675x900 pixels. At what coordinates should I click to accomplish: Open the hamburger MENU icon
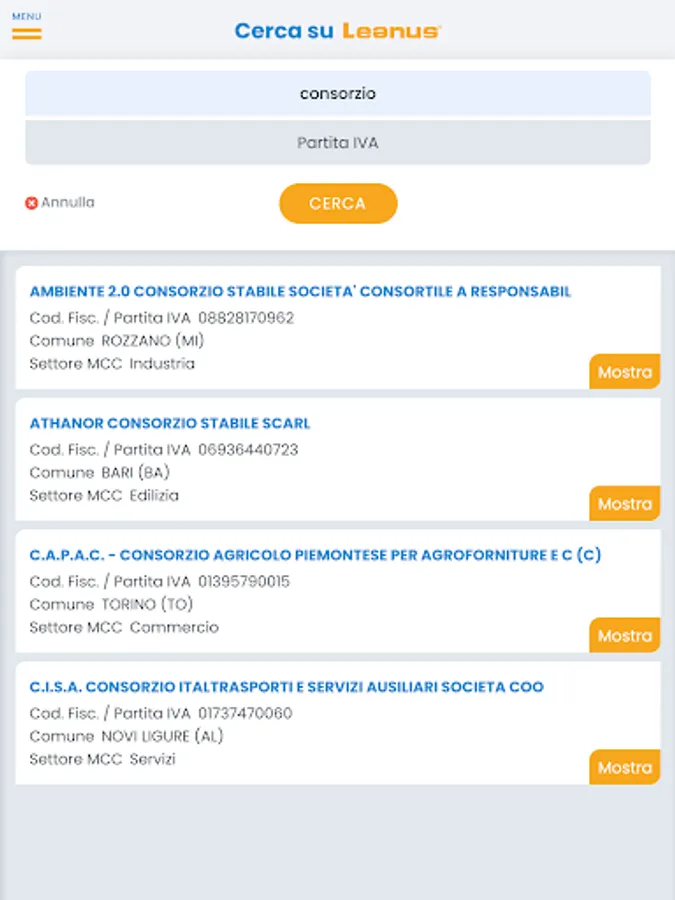pyautogui.click(x=27, y=32)
